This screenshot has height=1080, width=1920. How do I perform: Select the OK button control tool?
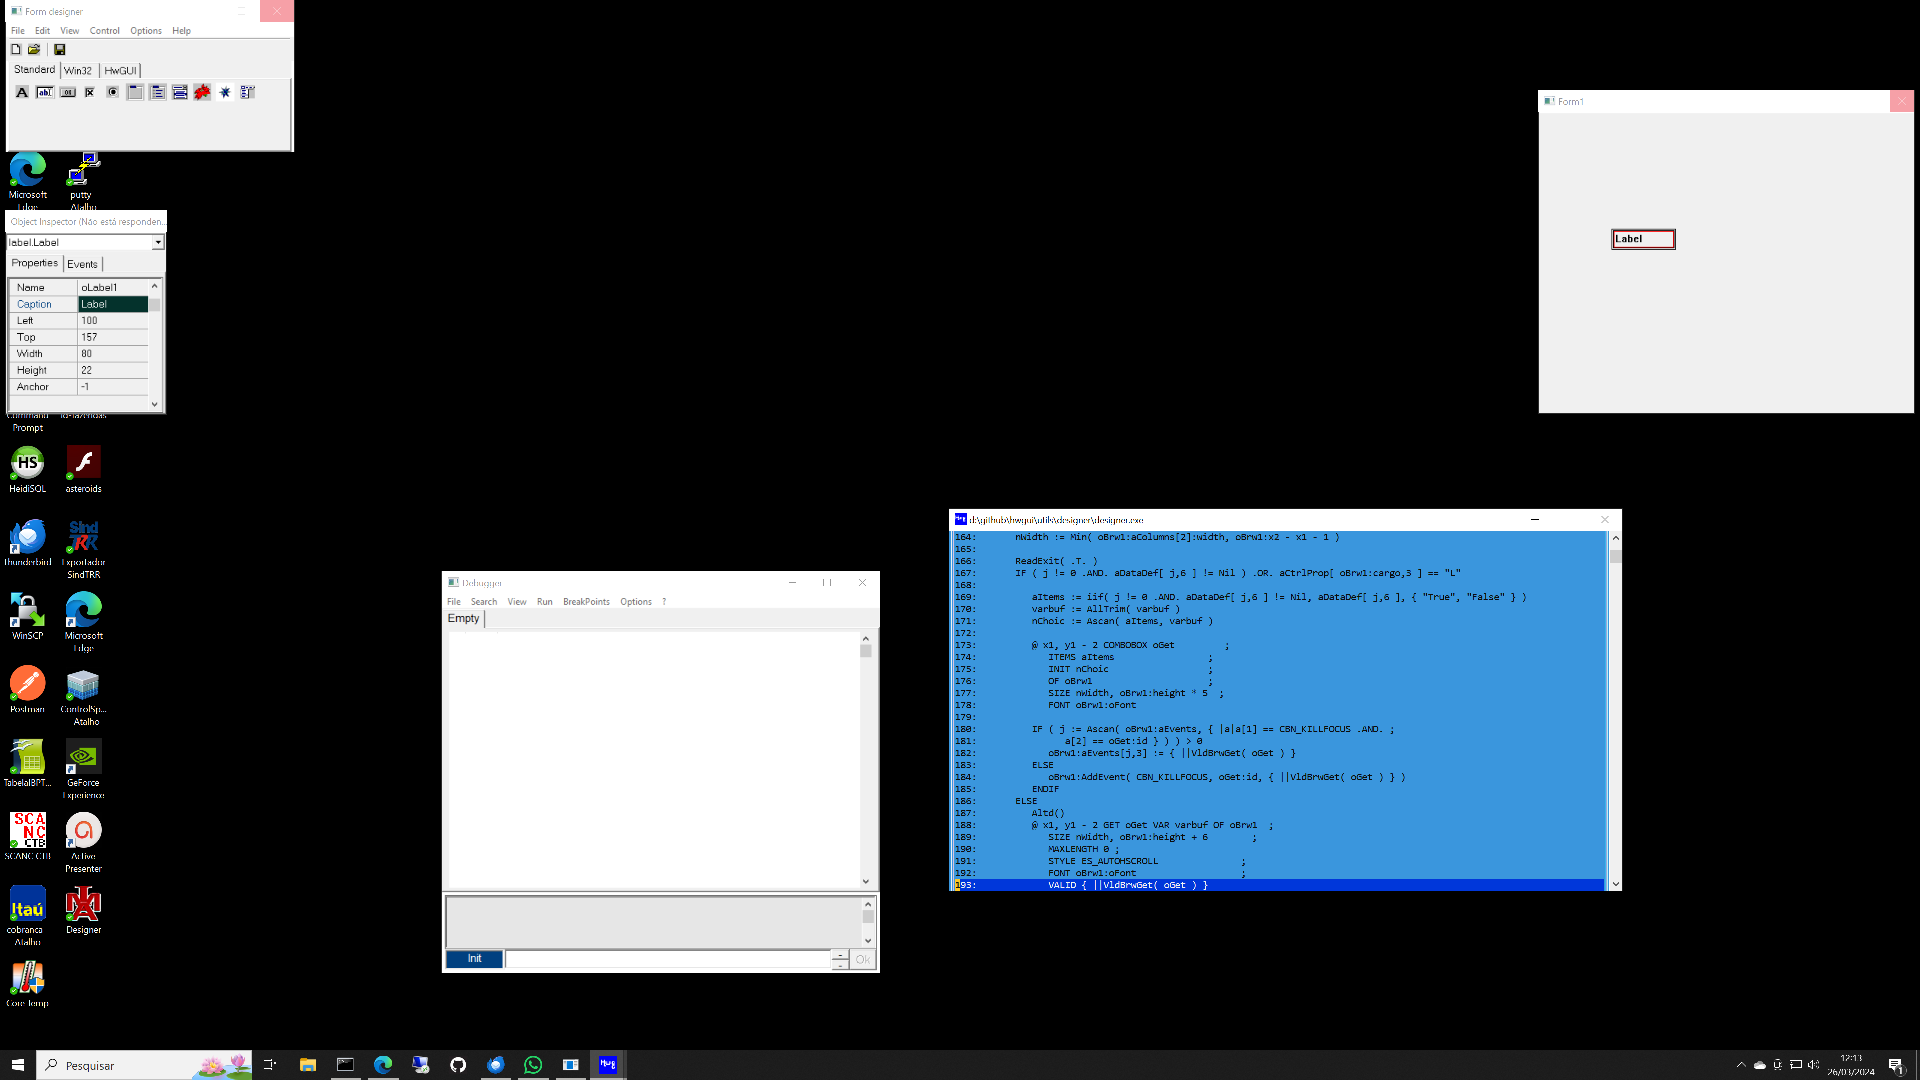(68, 92)
